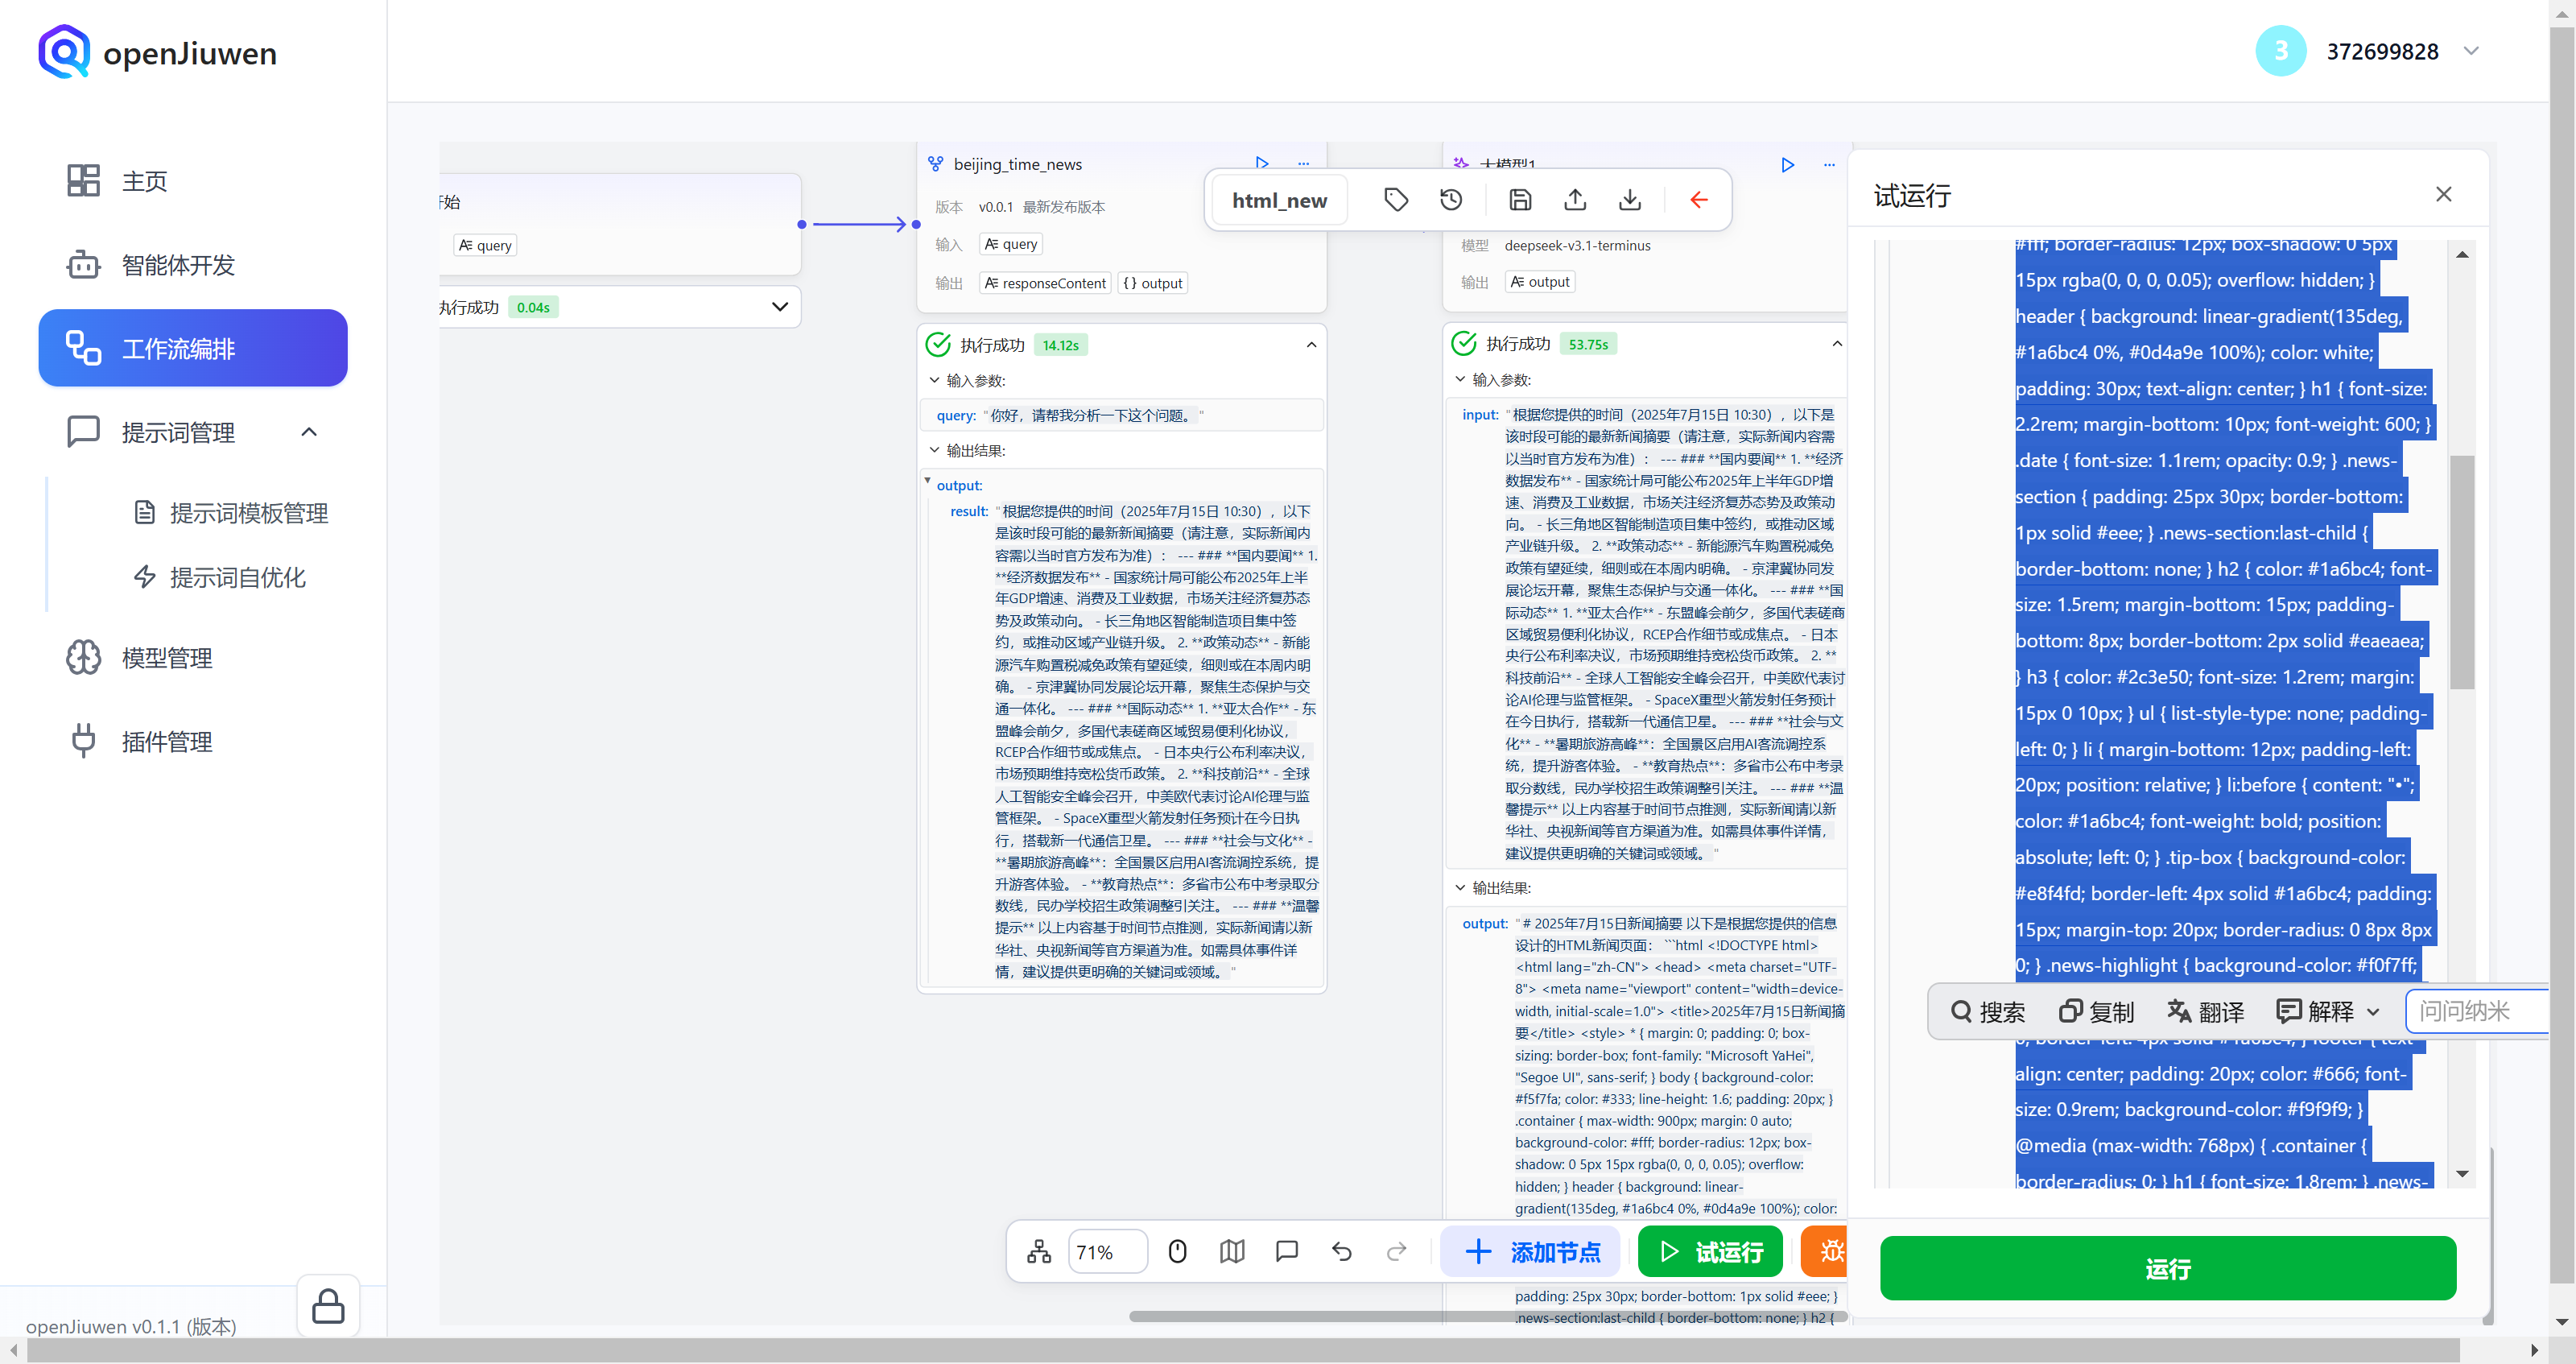This screenshot has width=2576, height=1364.
Task: Select 提示词模板管理 menu item
Action: coord(248,513)
